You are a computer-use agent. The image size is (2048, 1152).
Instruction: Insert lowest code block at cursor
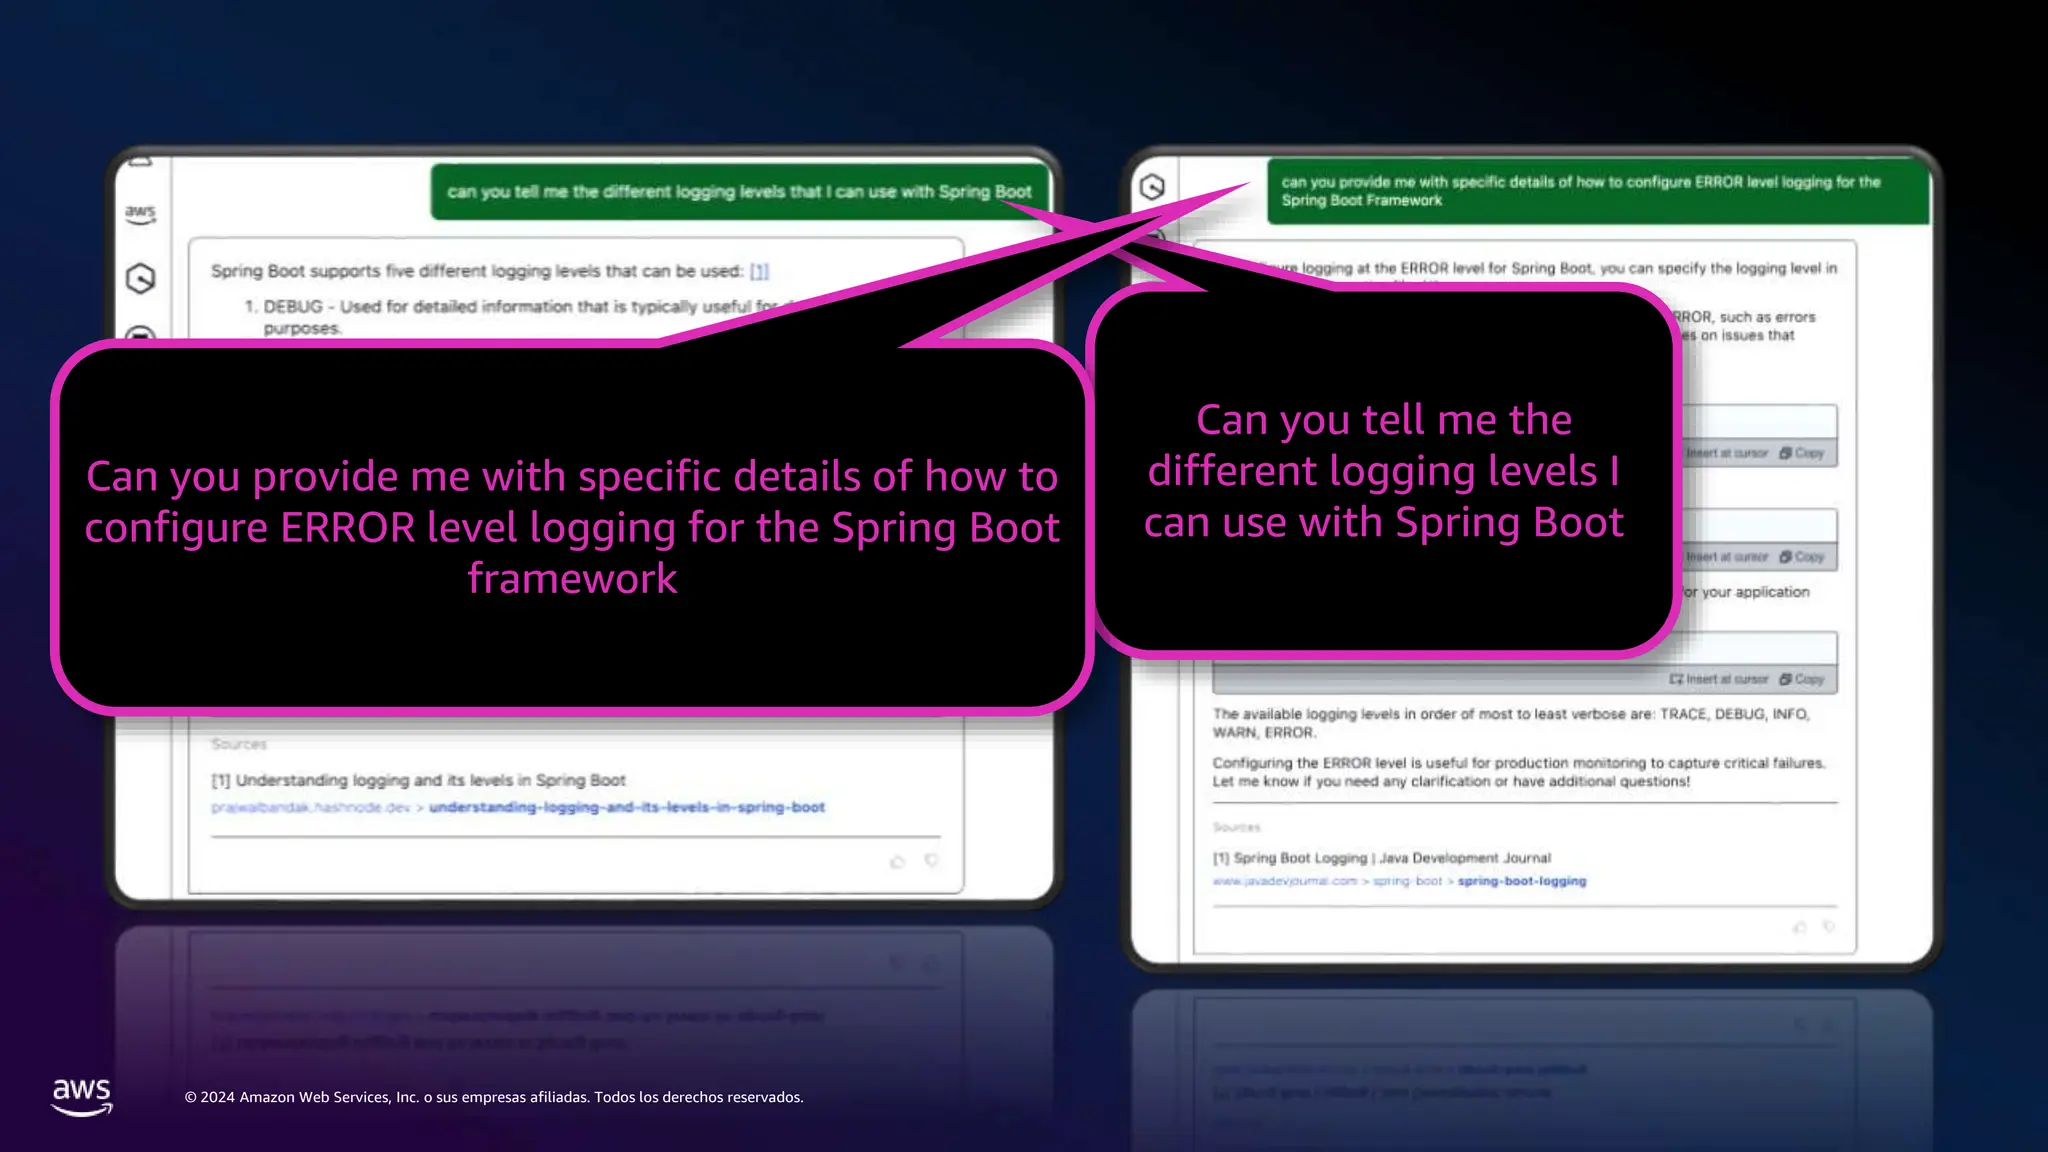tap(1719, 679)
